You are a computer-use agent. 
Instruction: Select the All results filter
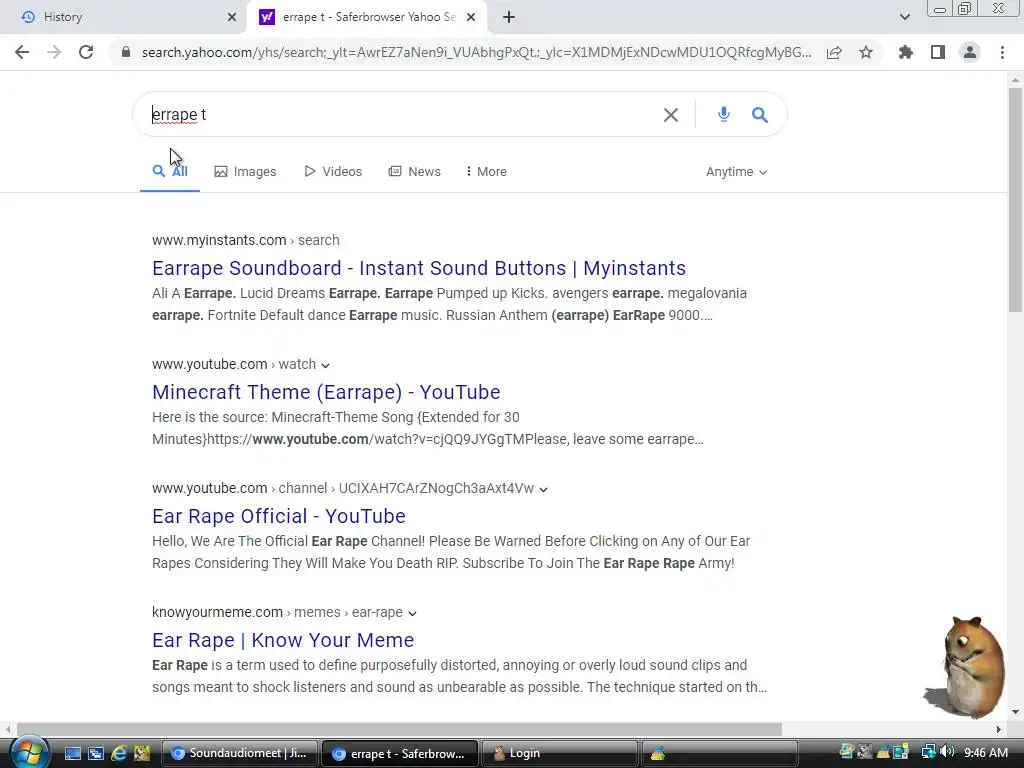coord(170,171)
